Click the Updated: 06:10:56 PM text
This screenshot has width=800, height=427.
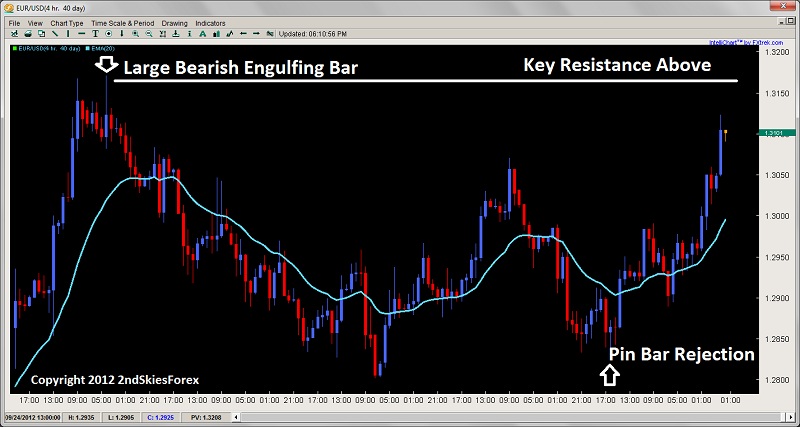pyautogui.click(x=313, y=34)
